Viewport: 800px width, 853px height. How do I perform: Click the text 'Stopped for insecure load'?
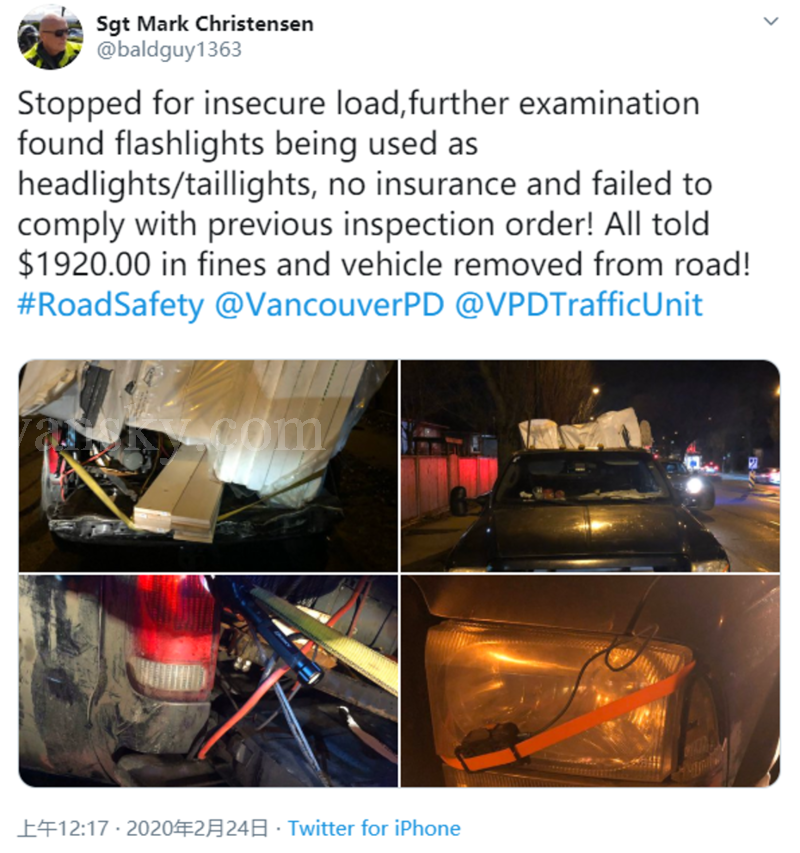pos(208,103)
